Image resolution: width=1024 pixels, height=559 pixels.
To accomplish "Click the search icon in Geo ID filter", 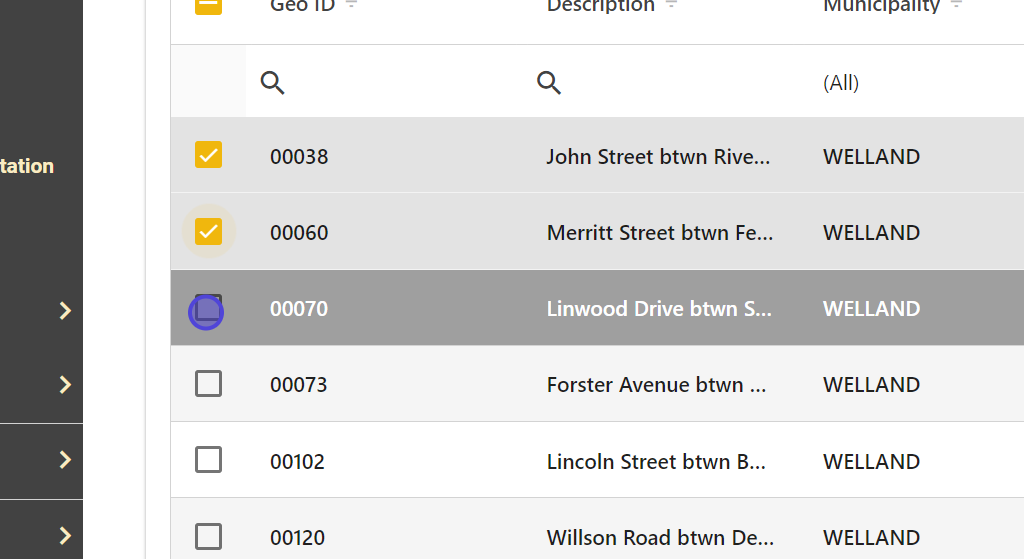I will tap(273, 83).
